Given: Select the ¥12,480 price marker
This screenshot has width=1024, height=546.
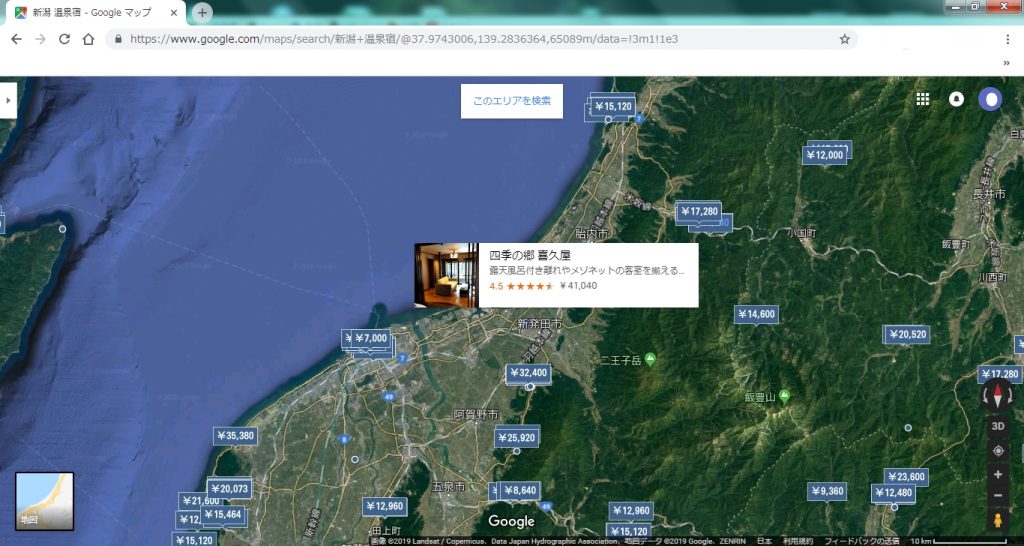Looking at the screenshot, I should point(893,493).
